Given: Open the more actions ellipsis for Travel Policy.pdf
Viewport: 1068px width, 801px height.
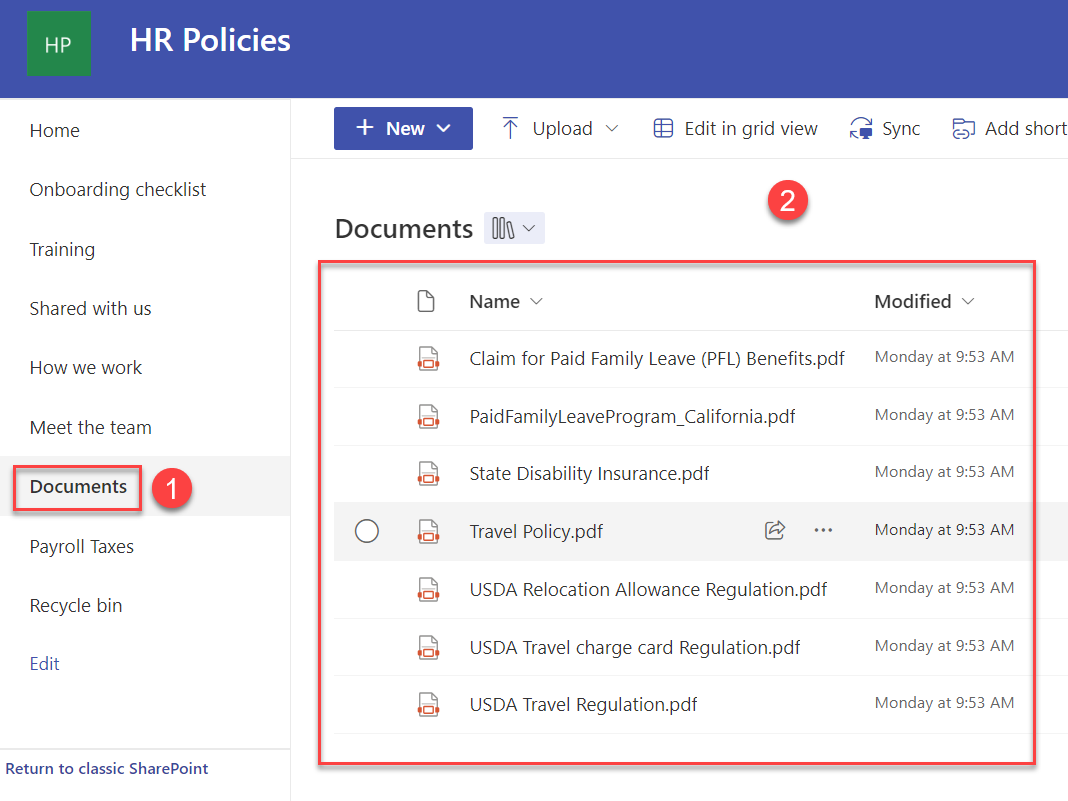Looking at the screenshot, I should [823, 531].
